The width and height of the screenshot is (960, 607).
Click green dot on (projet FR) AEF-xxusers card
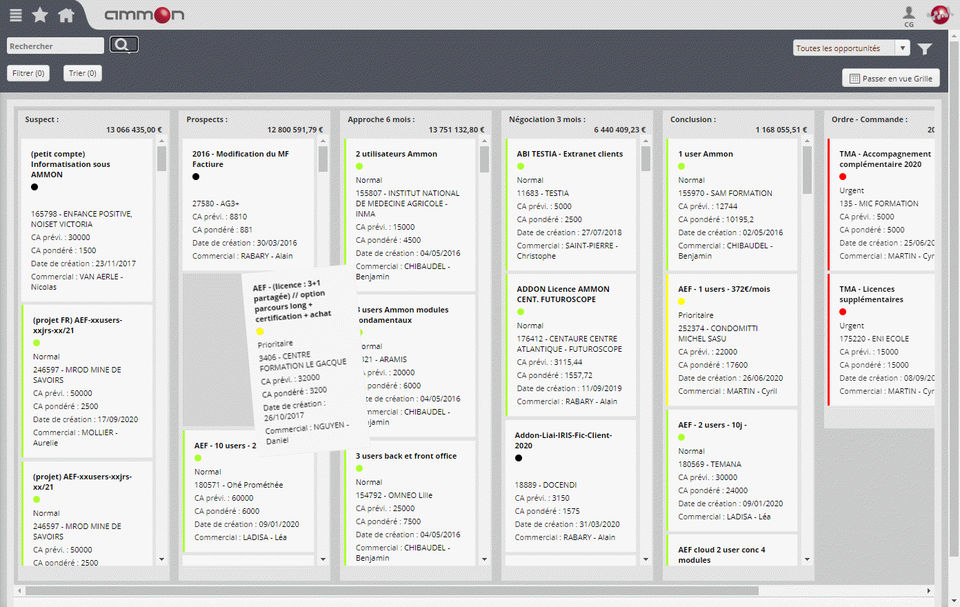(37, 342)
